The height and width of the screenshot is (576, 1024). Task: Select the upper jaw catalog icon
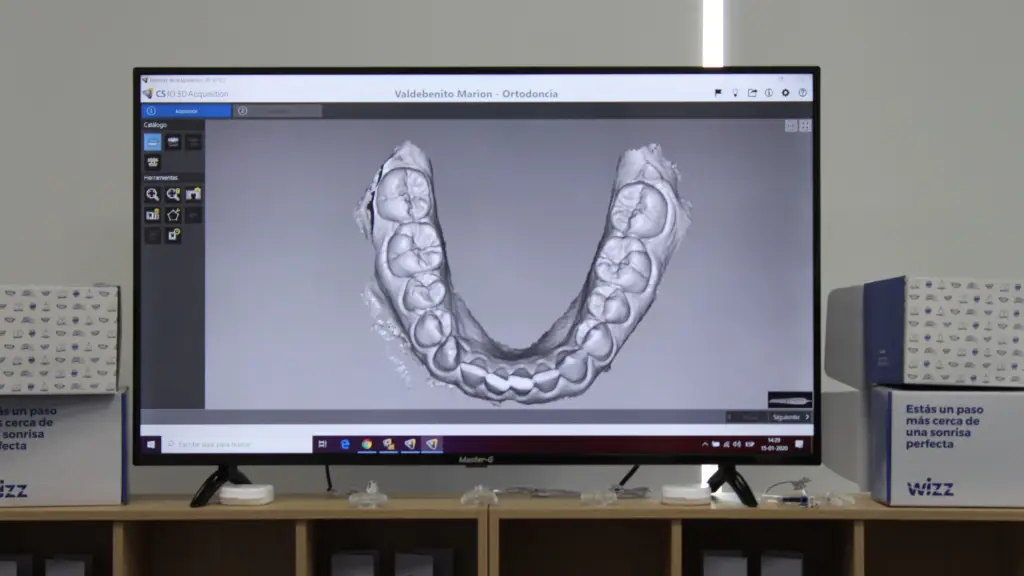click(152, 142)
